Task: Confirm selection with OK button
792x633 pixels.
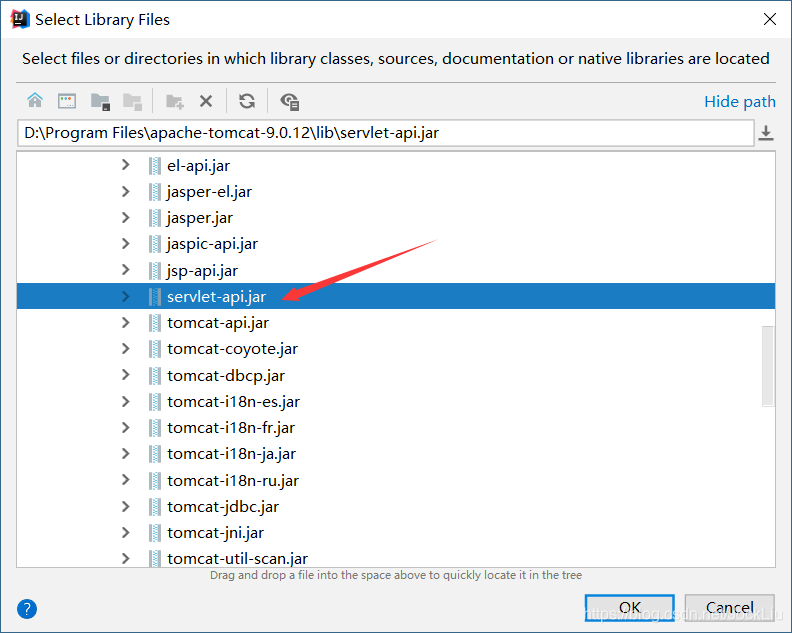Action: 630,607
